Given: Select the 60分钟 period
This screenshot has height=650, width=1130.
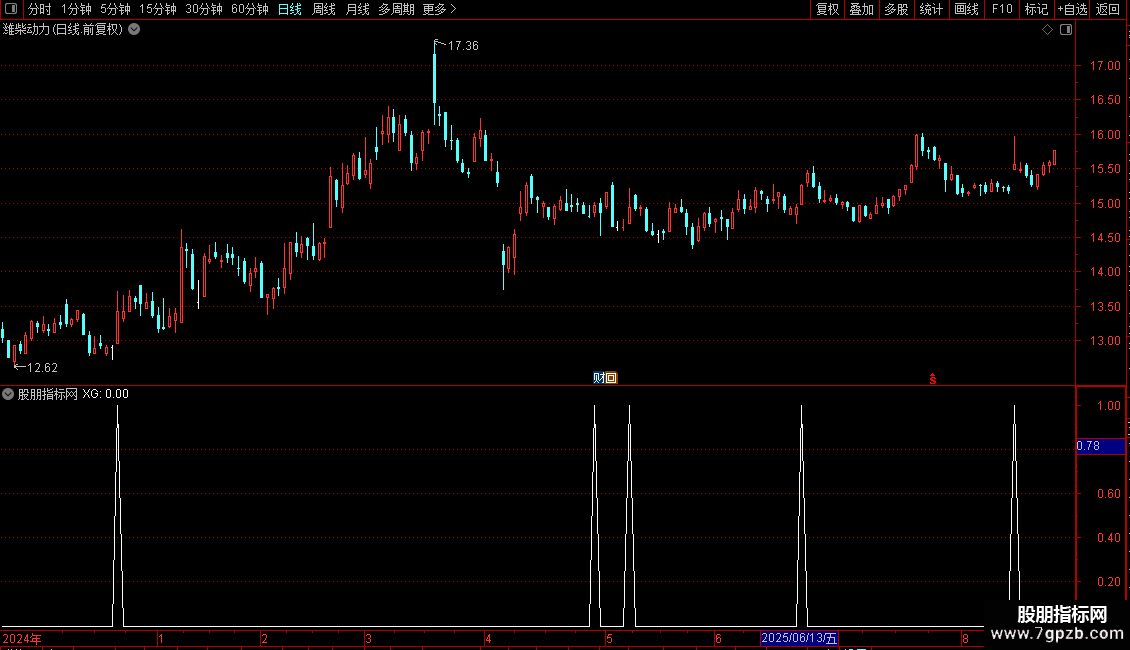Looking at the screenshot, I should [x=249, y=9].
